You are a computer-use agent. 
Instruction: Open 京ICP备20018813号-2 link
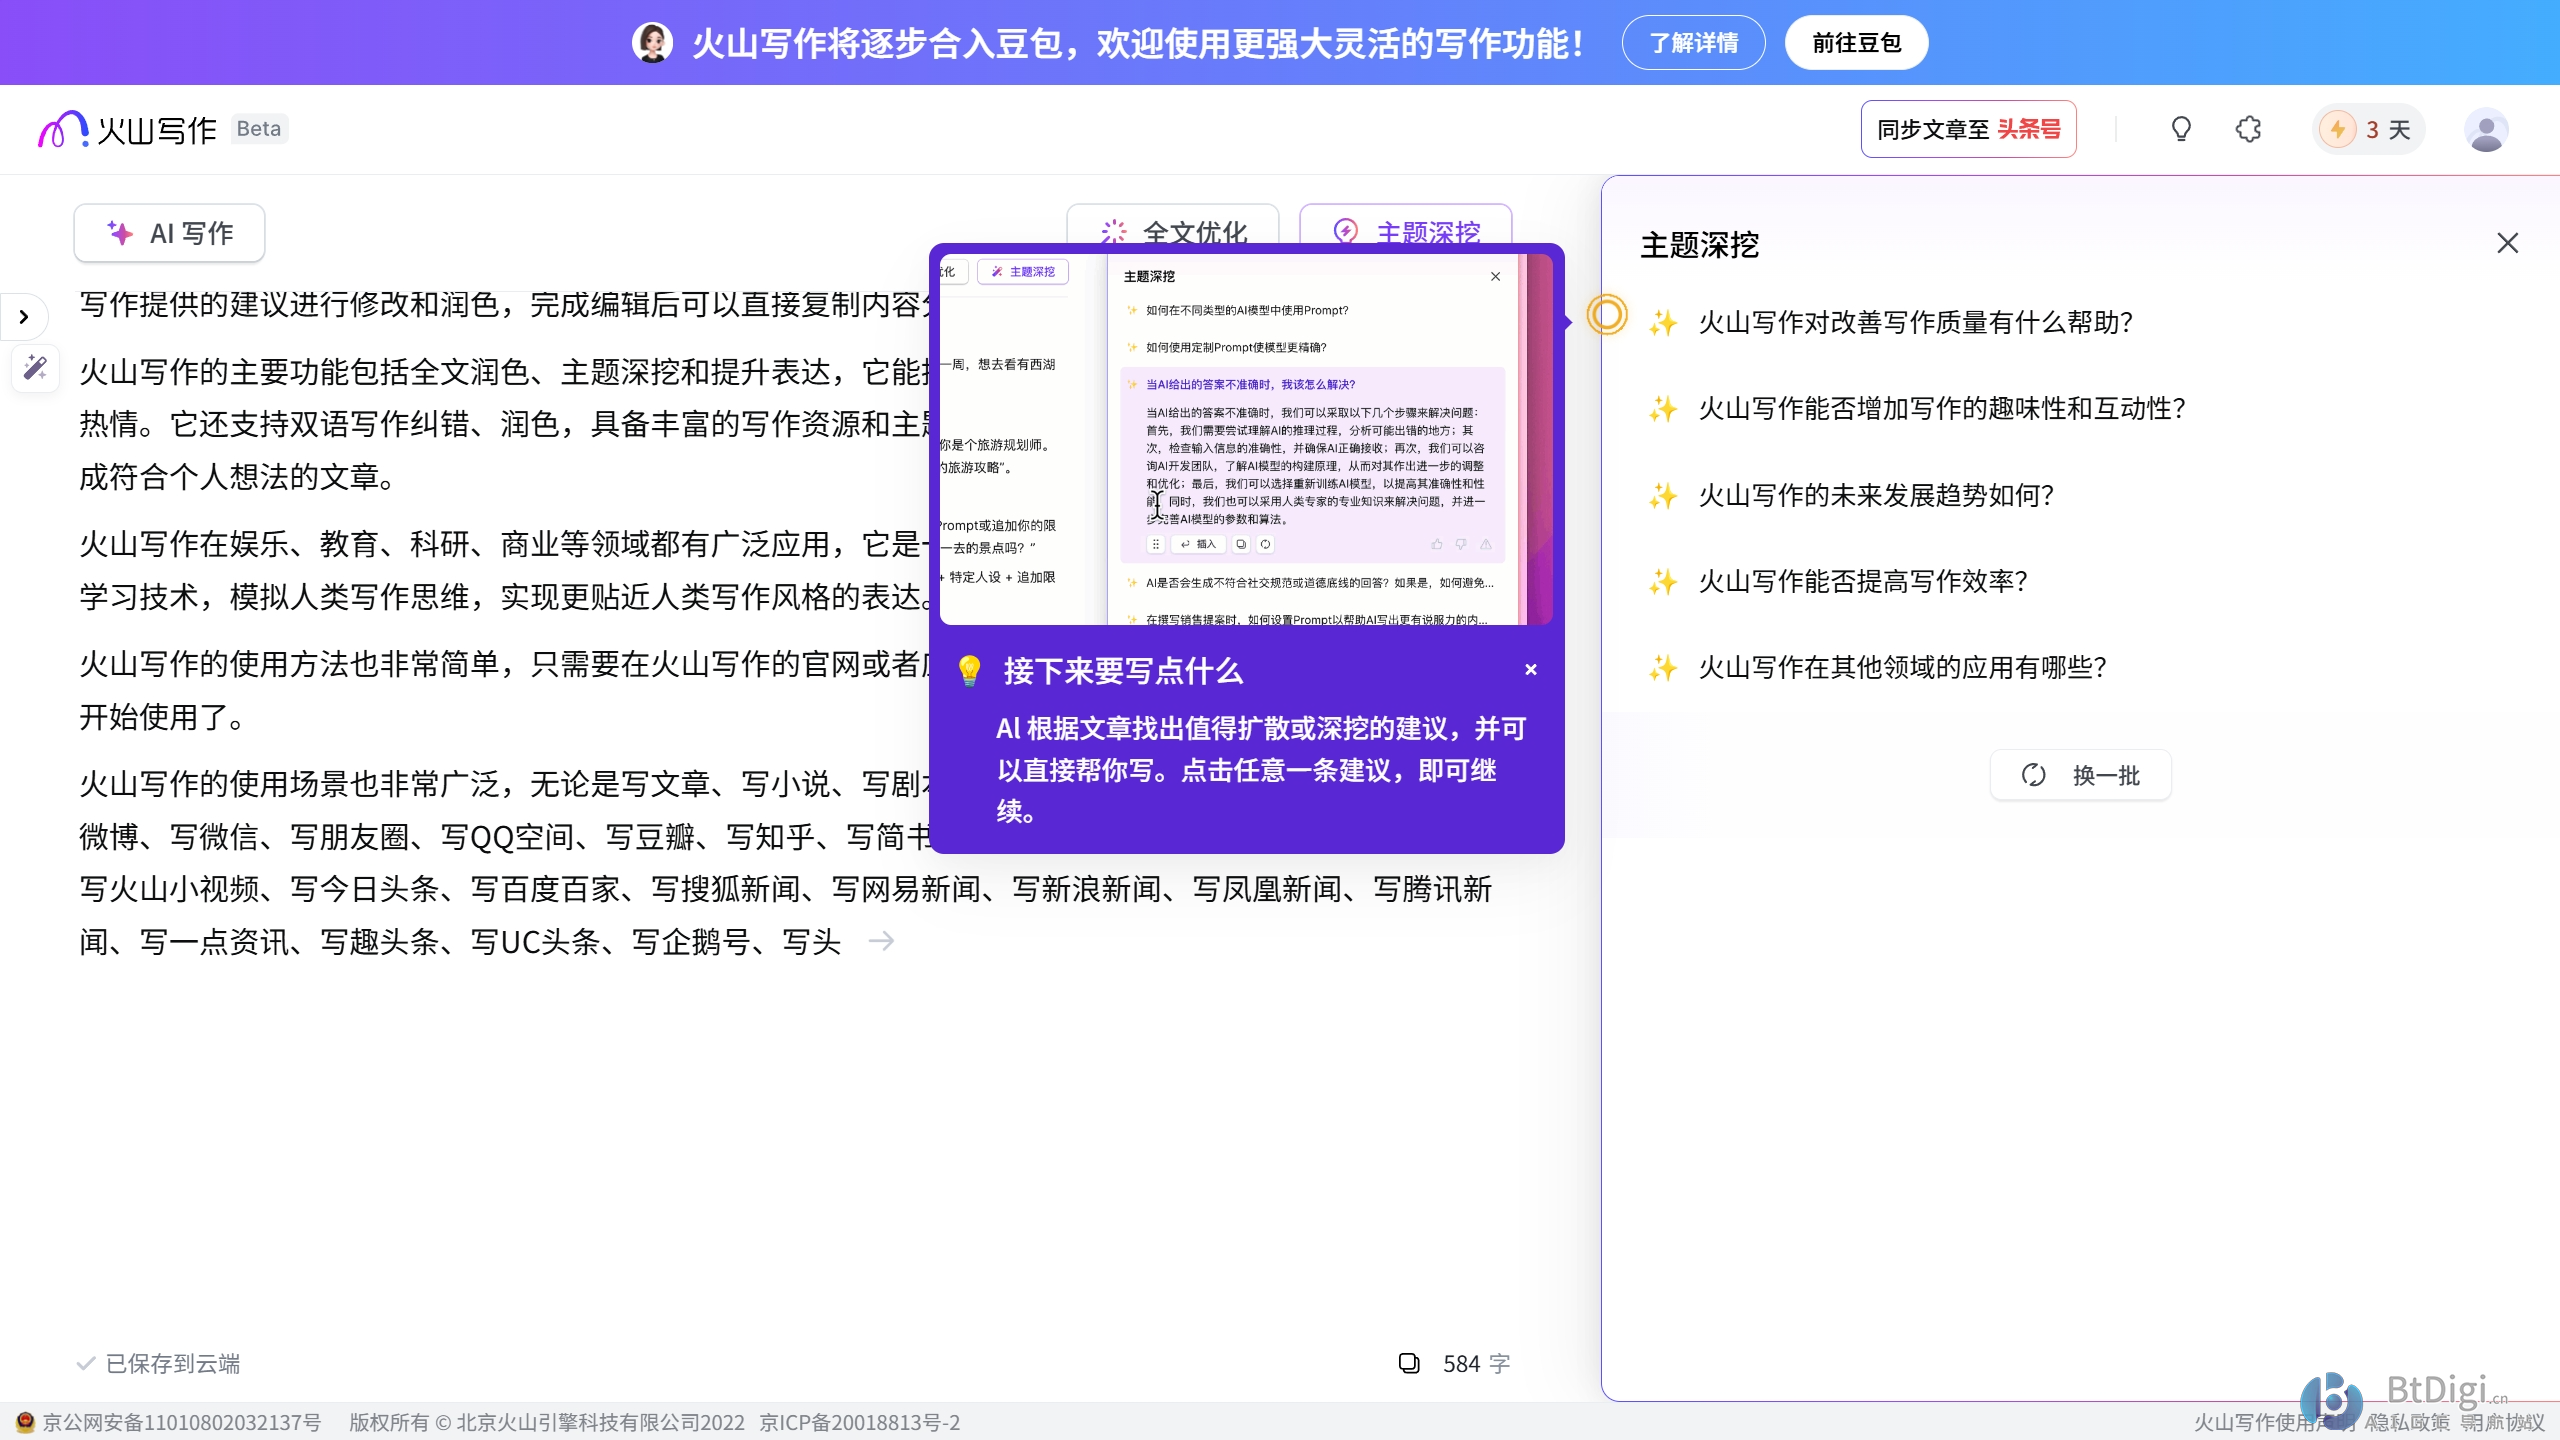[859, 1422]
